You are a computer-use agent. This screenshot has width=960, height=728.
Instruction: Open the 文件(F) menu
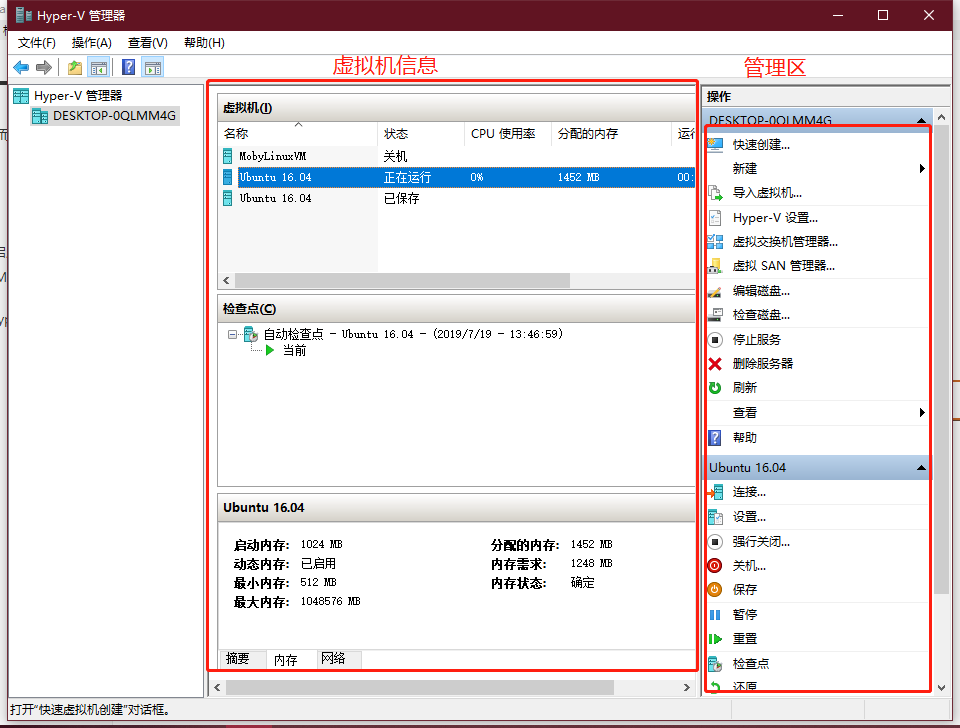tap(37, 43)
